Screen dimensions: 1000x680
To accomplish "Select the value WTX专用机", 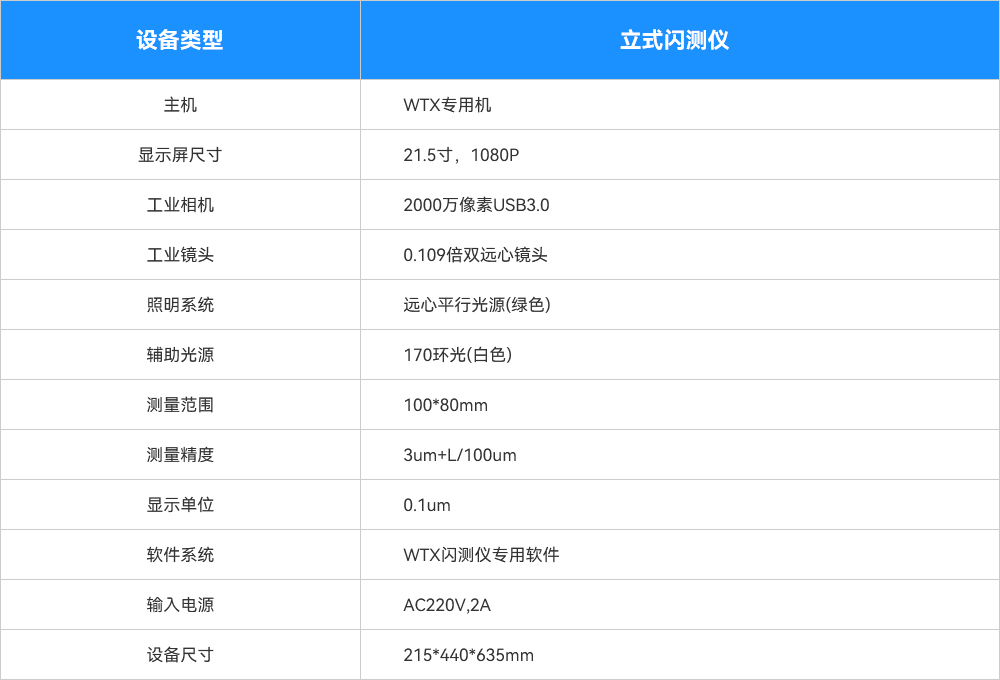I will pos(447,105).
